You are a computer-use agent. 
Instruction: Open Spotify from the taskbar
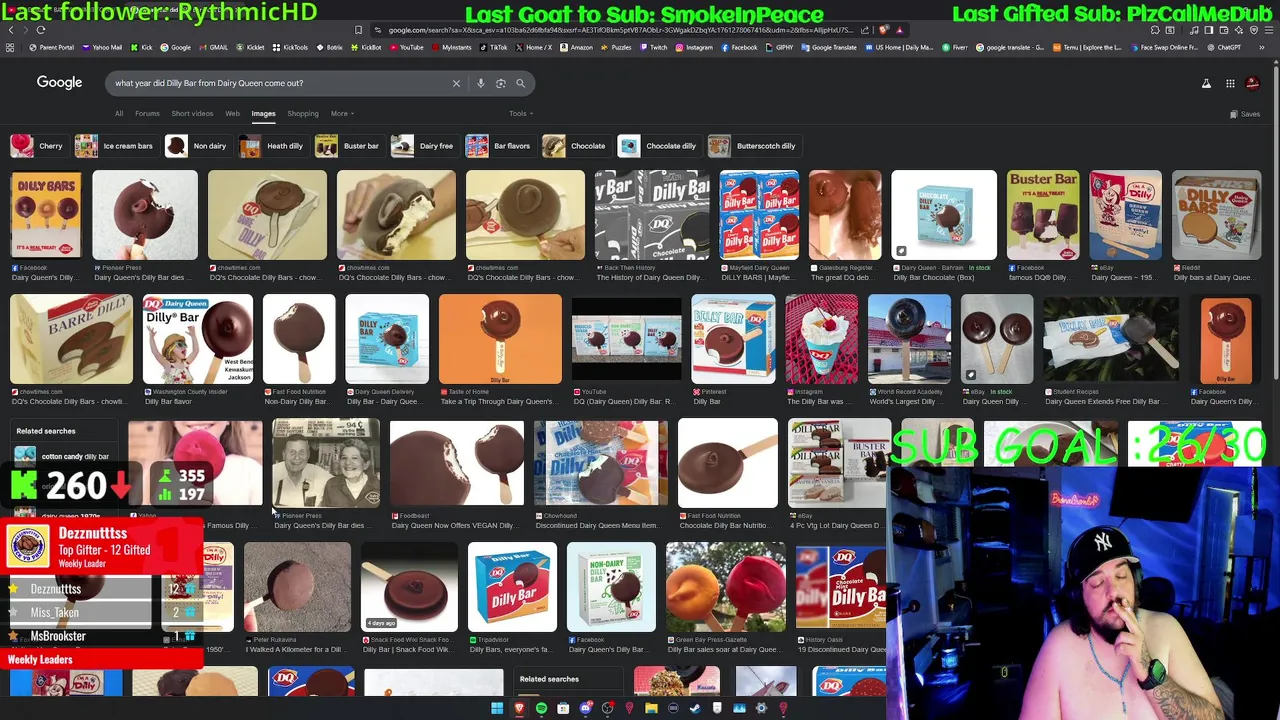(x=541, y=708)
